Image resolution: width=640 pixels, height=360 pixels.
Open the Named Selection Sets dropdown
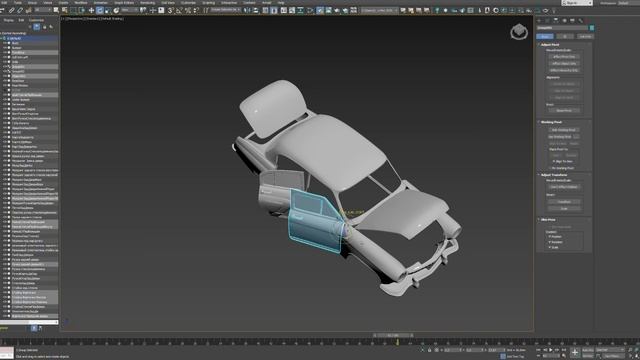coord(225,10)
